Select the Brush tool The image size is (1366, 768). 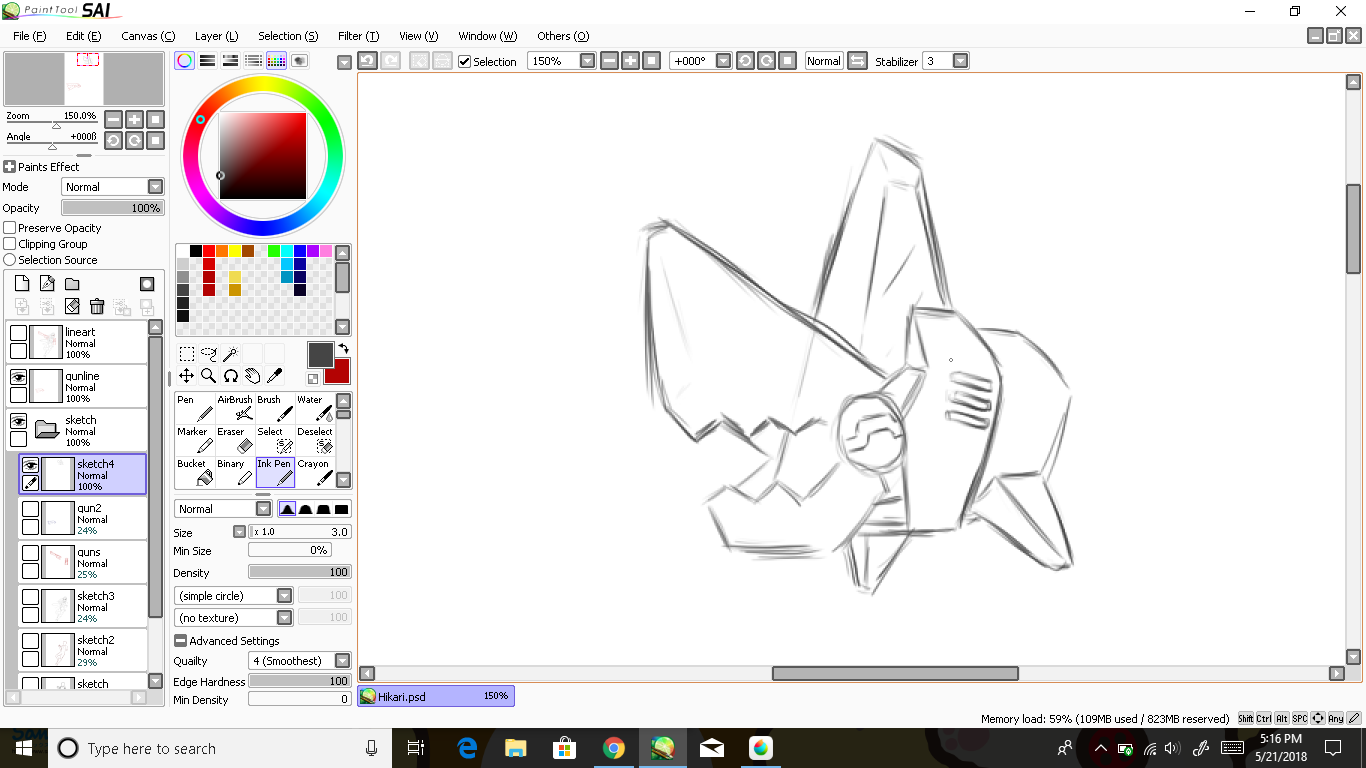point(275,408)
